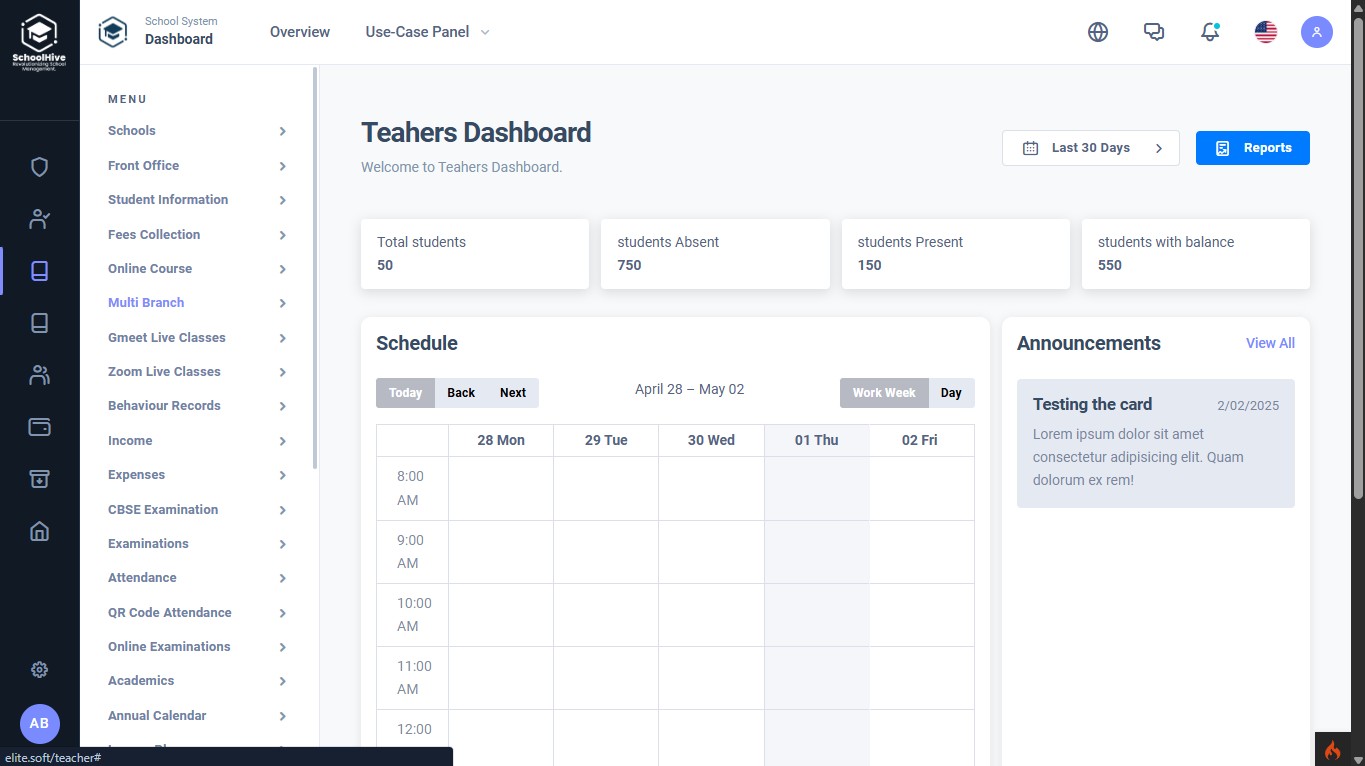Viewport: 1365px width, 766px height.
Task: Switch schedule to Work Week view
Action: pos(884,393)
